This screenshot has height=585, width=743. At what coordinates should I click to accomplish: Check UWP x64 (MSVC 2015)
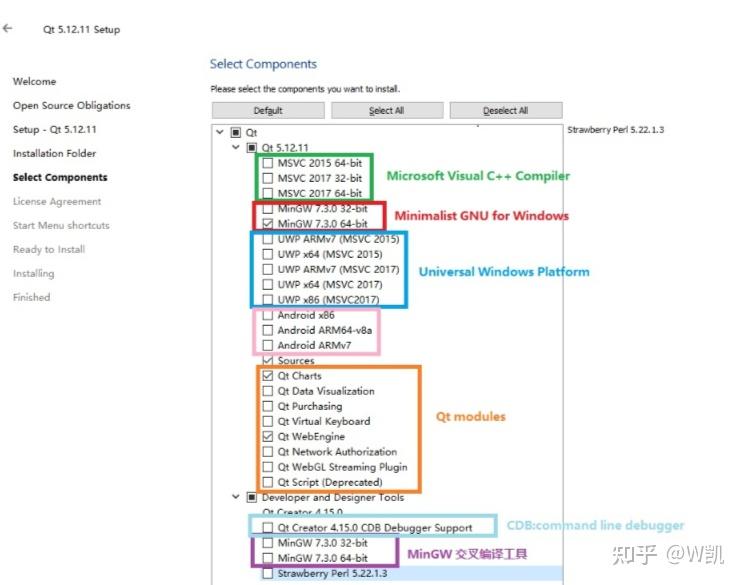coord(268,254)
